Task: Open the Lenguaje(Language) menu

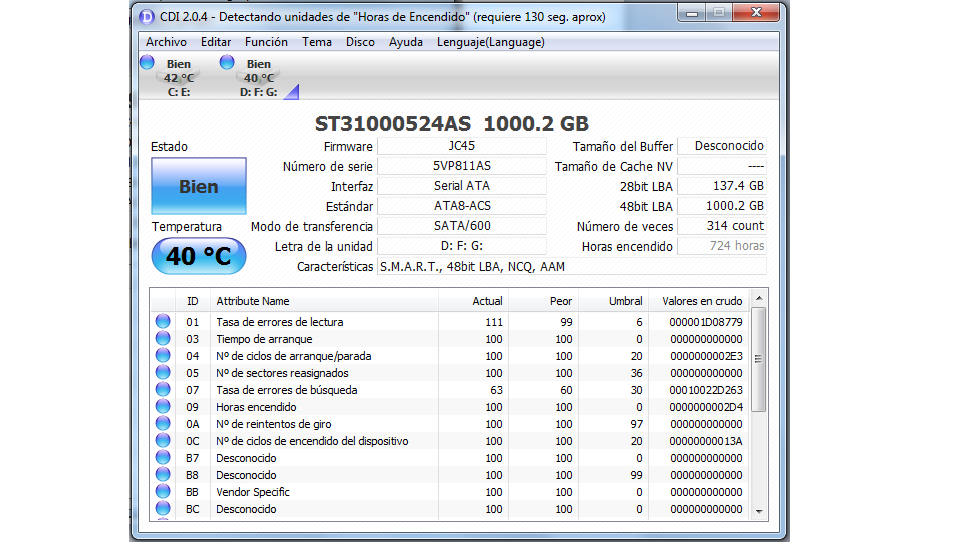Action: click(490, 42)
